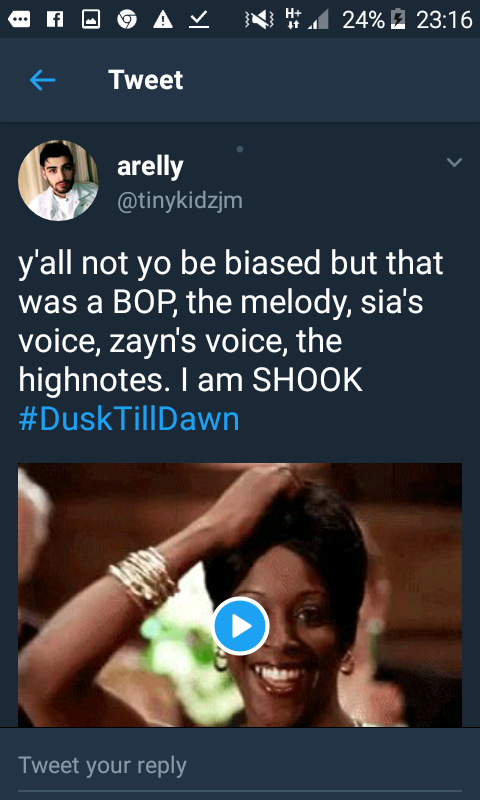Tap the warning triangle status icon
The height and width of the screenshot is (800, 480).
coord(163,19)
